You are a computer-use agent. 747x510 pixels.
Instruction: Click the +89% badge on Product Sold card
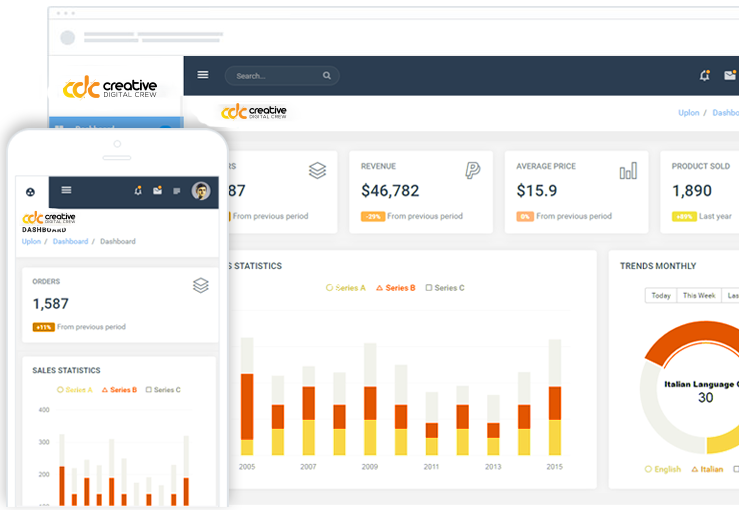[x=684, y=217]
